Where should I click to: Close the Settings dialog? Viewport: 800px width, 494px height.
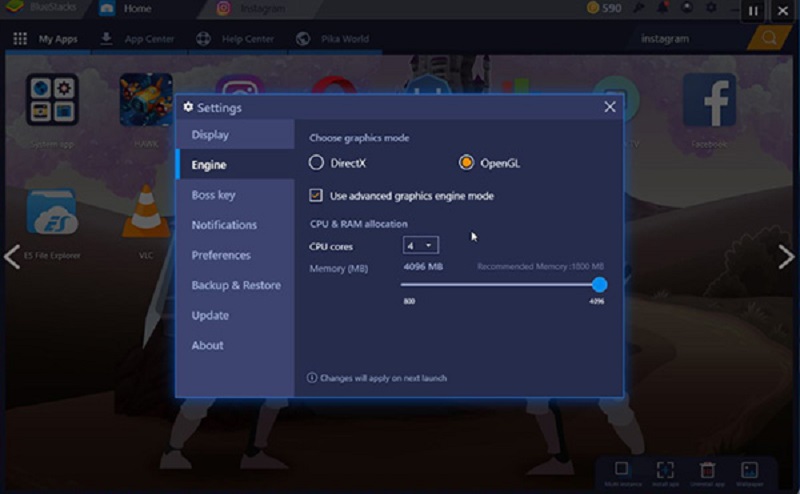pyautogui.click(x=610, y=107)
